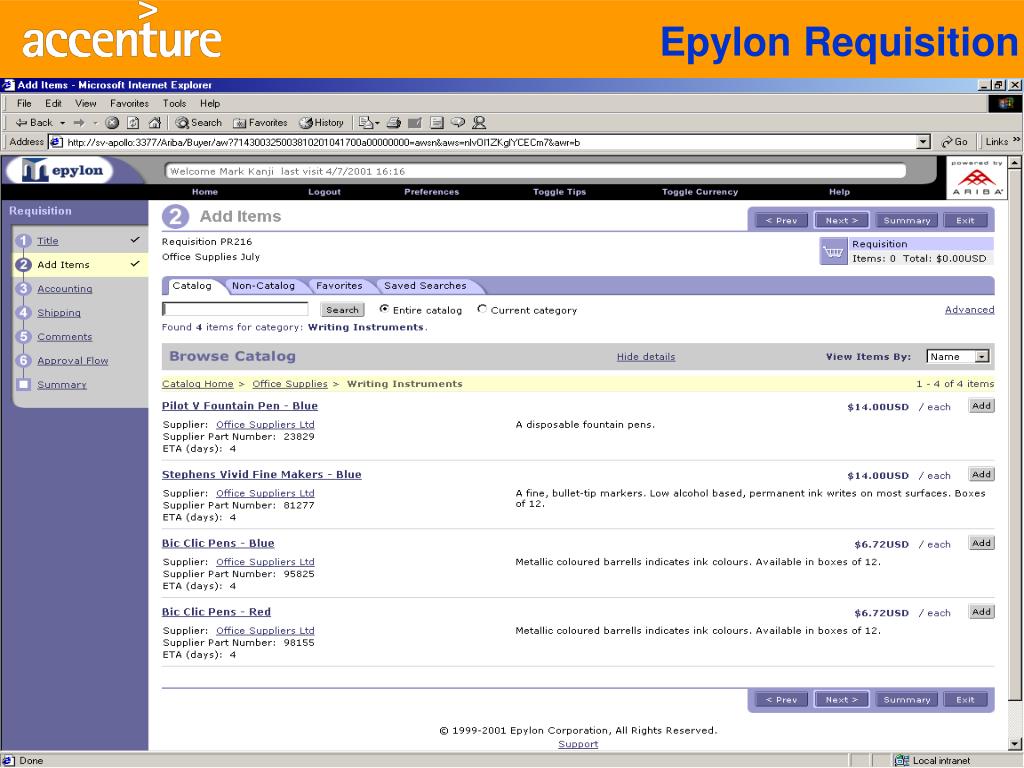The image size is (1024, 768).
Task: Click the Print toolbar icon
Action: (x=394, y=122)
